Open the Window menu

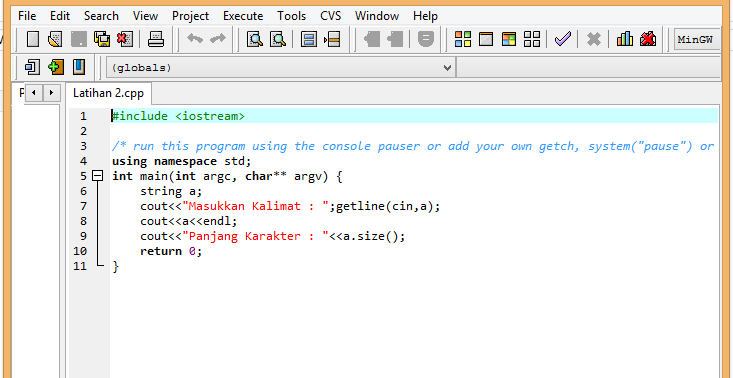click(377, 16)
